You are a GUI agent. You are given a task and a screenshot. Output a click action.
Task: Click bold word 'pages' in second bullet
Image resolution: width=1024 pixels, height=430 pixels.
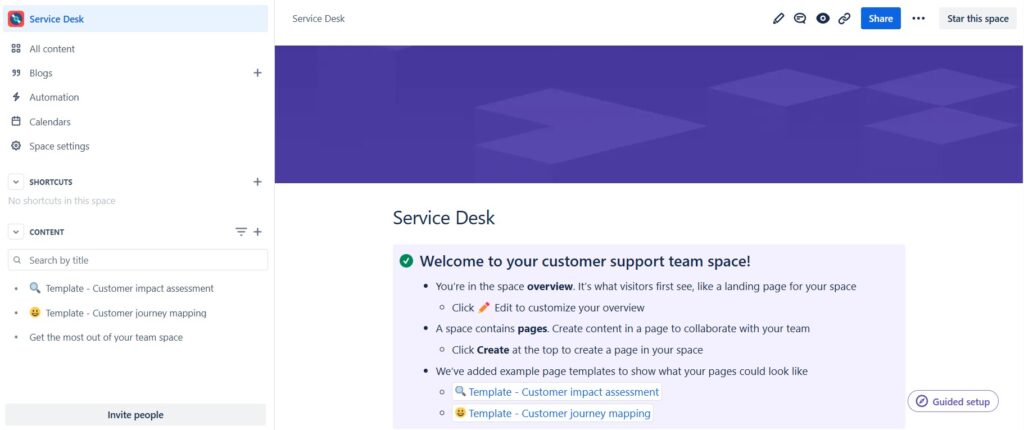(x=532, y=329)
